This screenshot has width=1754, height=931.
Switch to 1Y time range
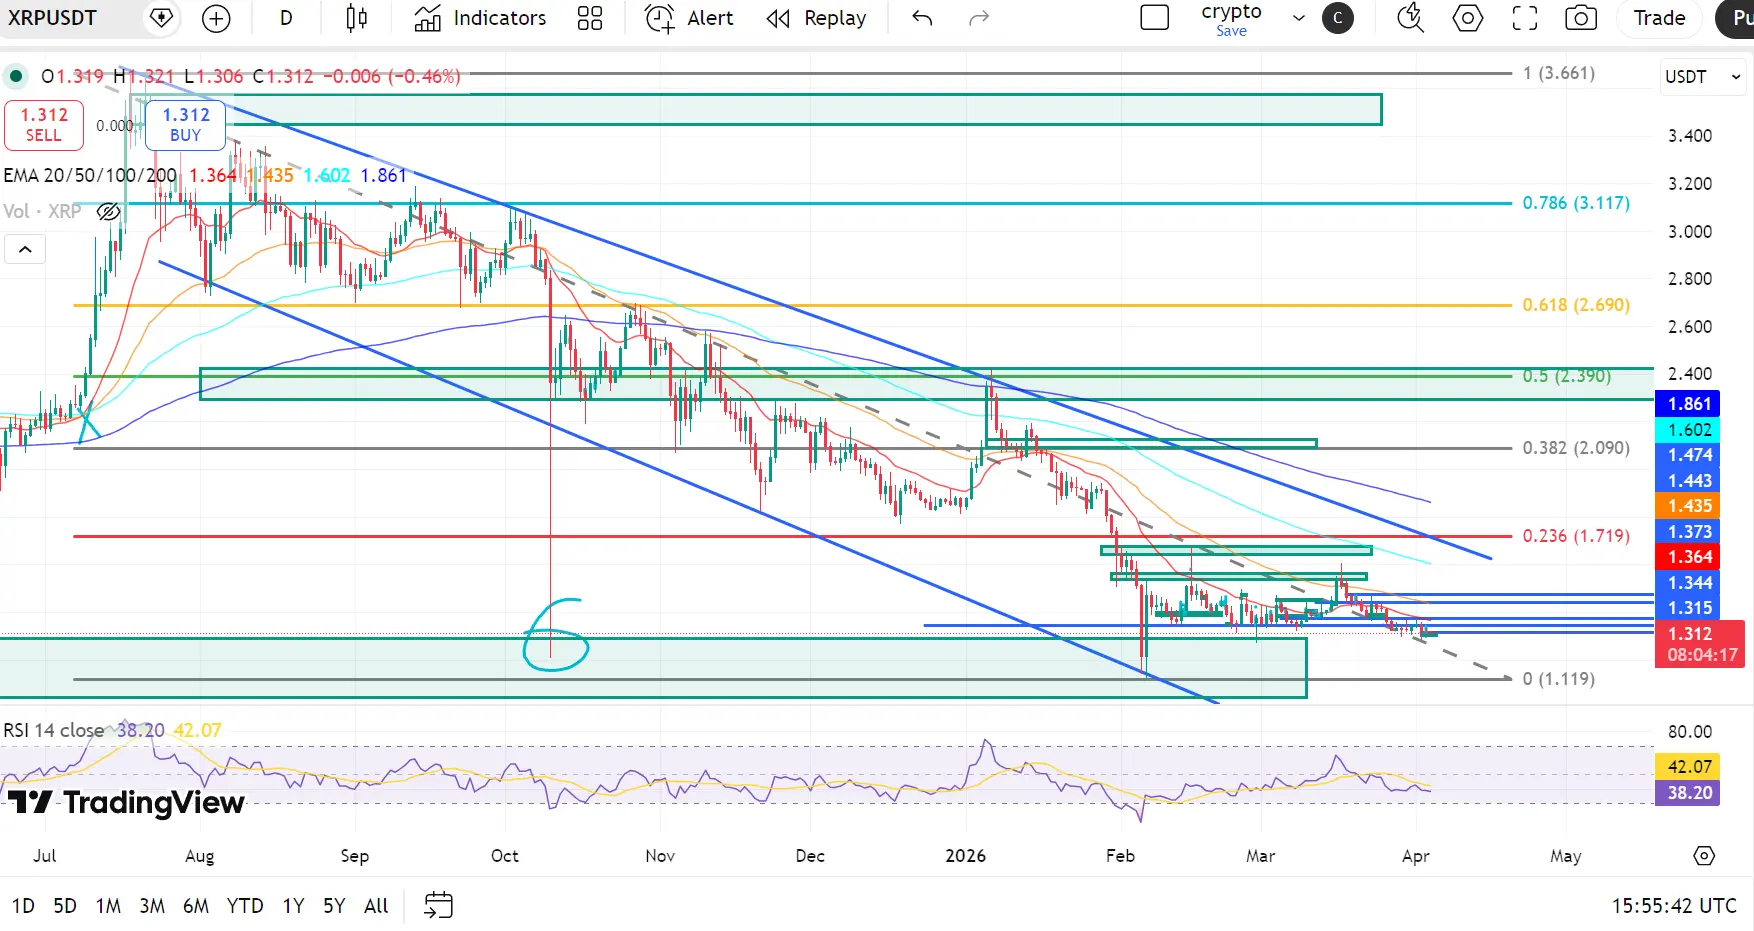293,906
